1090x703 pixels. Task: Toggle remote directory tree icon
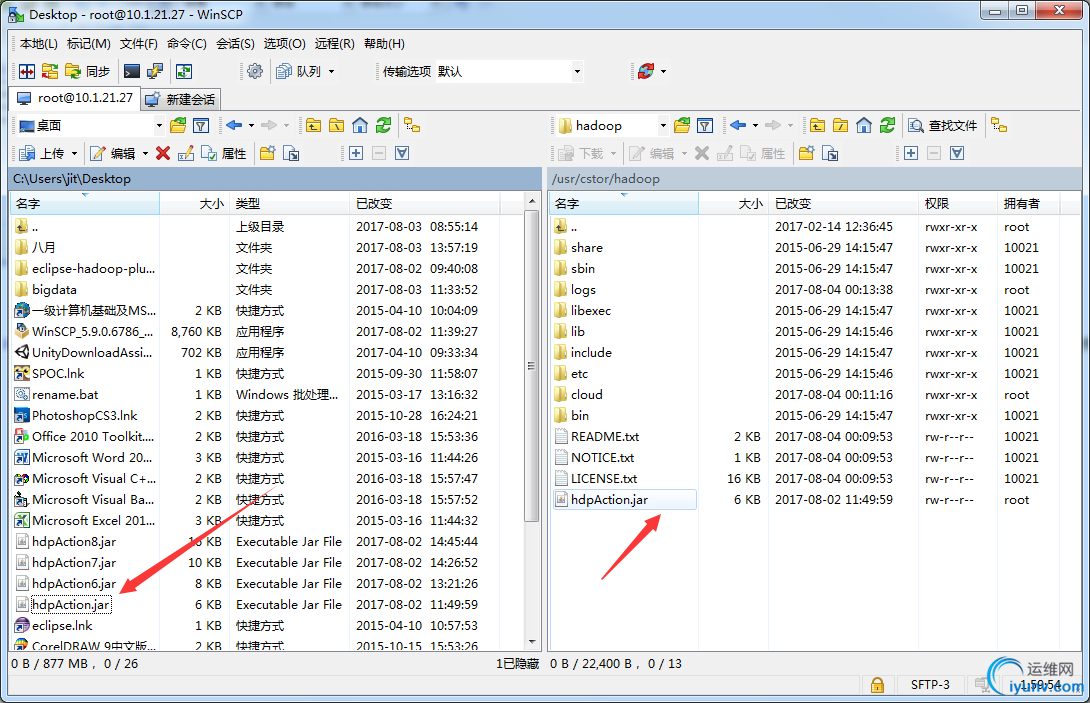point(1000,125)
